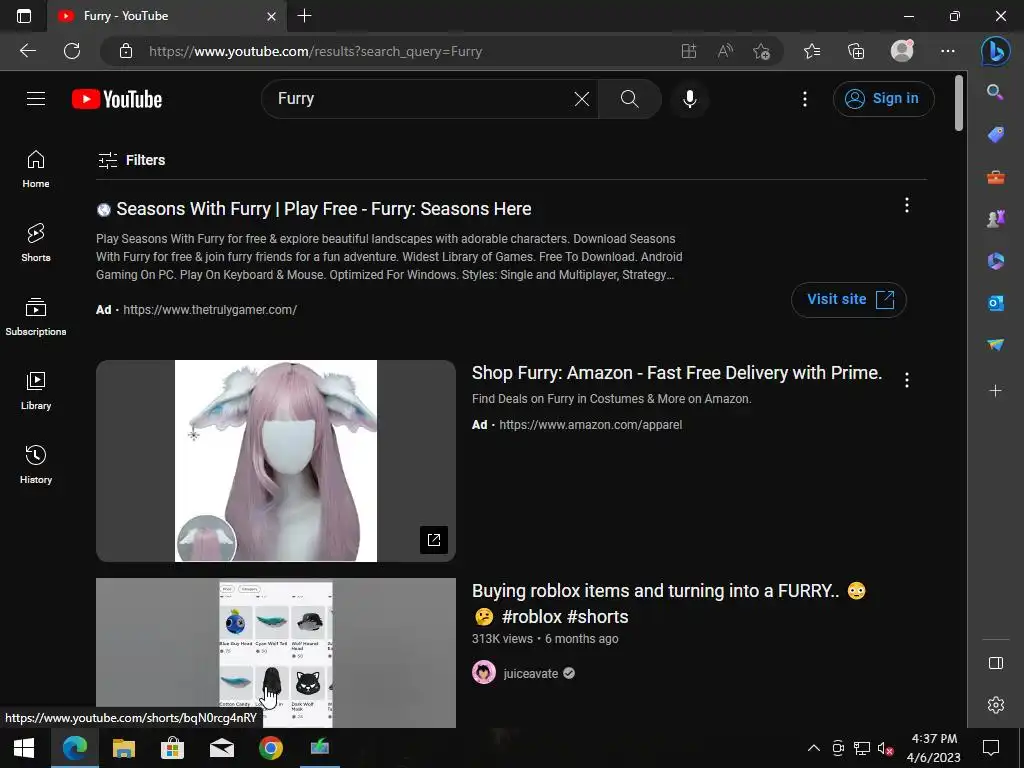Open the Edge profile avatar
This screenshot has height=768, width=1024.
pos(902,50)
